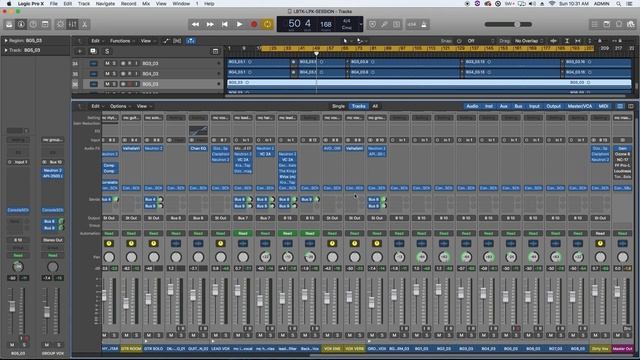Toggle the Audio channel filter button
The image size is (640, 360).
(472, 106)
